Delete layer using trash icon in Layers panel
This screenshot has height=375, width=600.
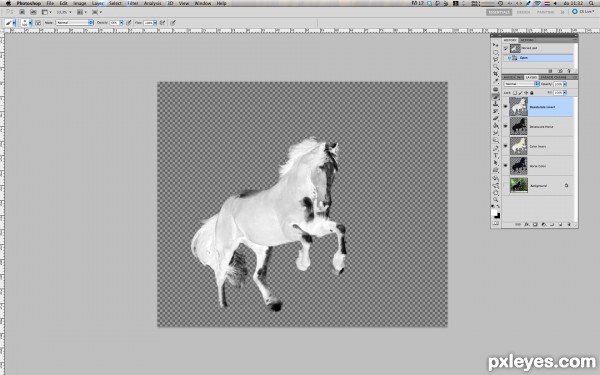(x=569, y=225)
